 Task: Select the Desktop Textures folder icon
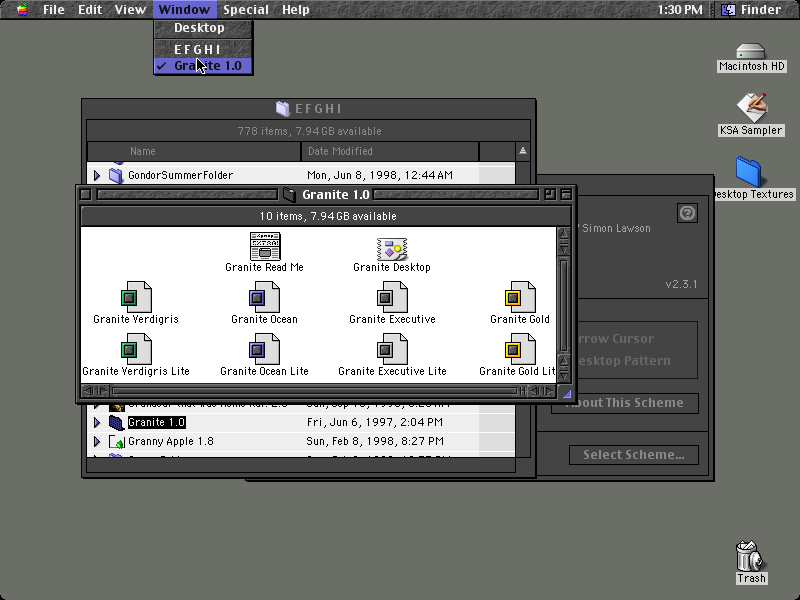pos(748,172)
